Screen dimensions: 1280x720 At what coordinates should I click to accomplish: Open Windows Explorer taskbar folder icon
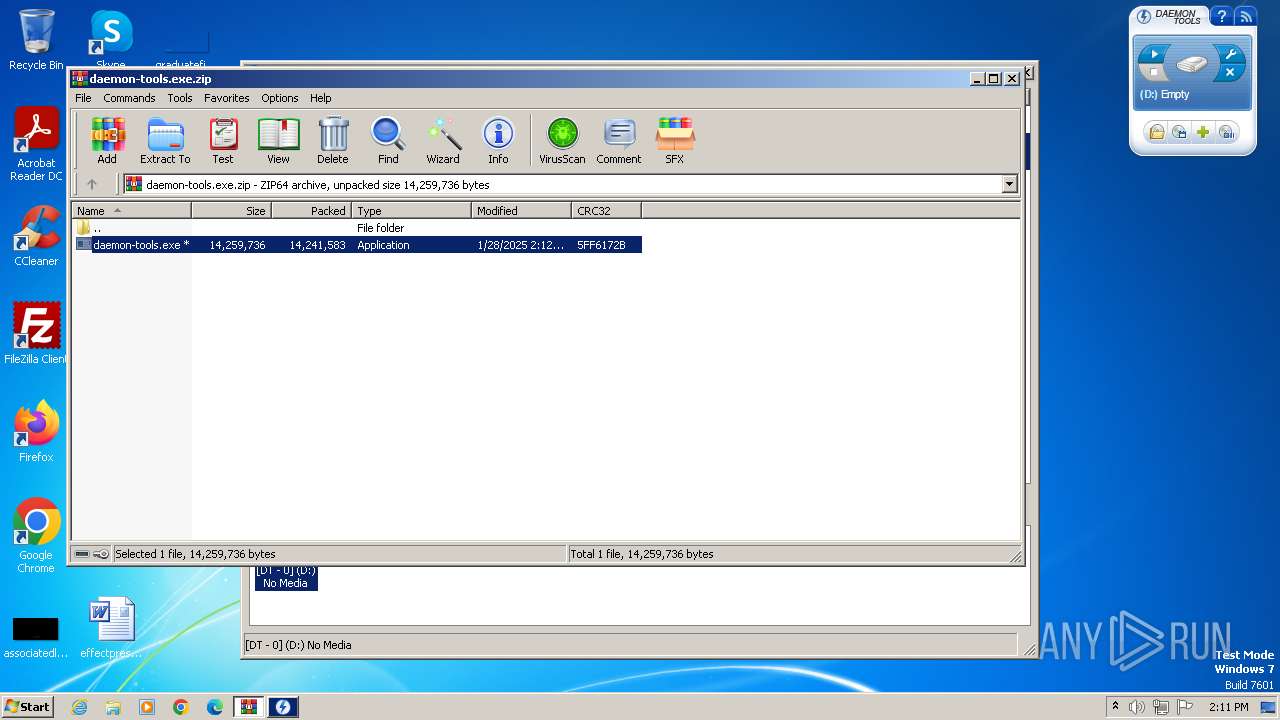tap(113, 707)
